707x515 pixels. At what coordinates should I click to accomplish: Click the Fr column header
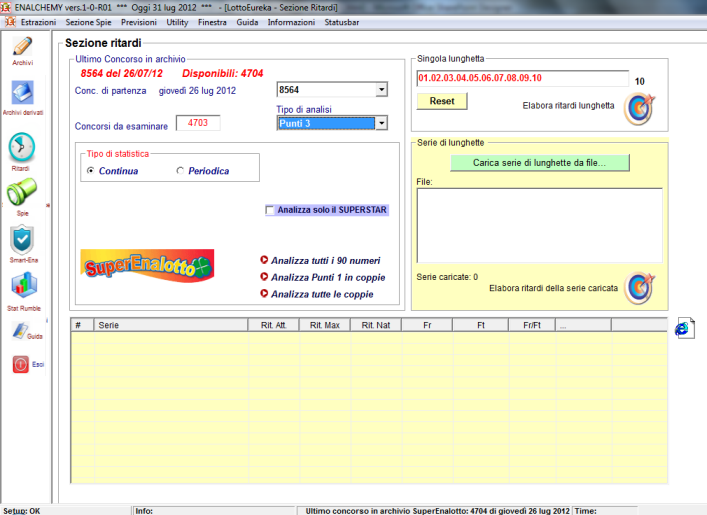(427, 325)
